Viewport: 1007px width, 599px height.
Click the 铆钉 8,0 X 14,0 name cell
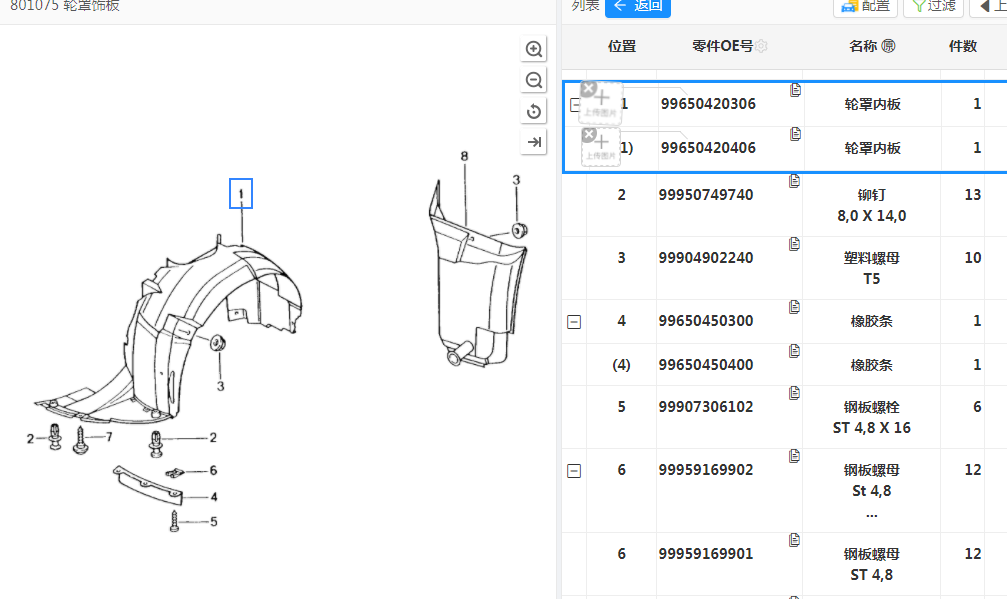pyautogui.click(x=871, y=205)
